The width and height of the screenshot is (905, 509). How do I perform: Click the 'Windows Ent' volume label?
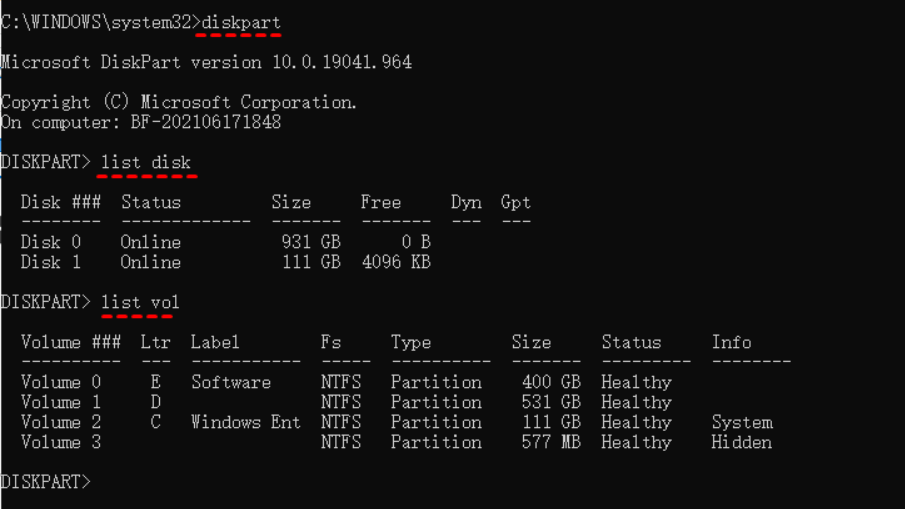[246, 422]
